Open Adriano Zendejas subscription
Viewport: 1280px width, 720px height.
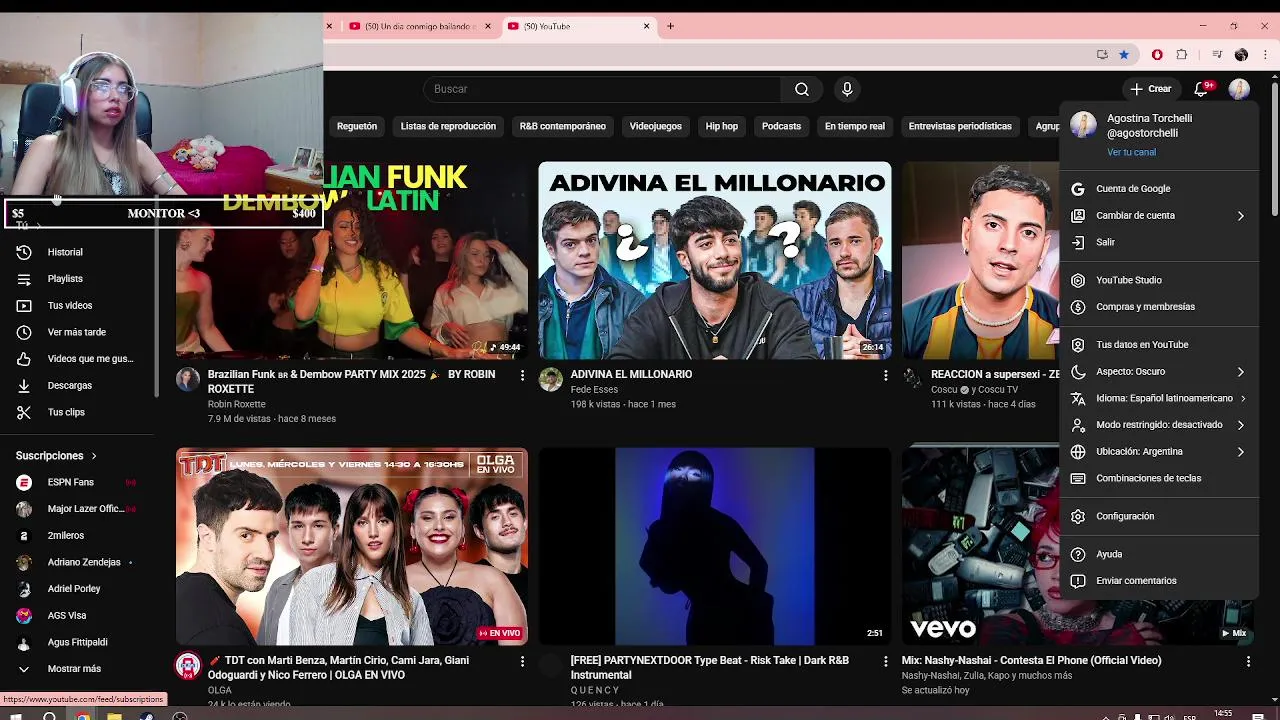pos(78,562)
